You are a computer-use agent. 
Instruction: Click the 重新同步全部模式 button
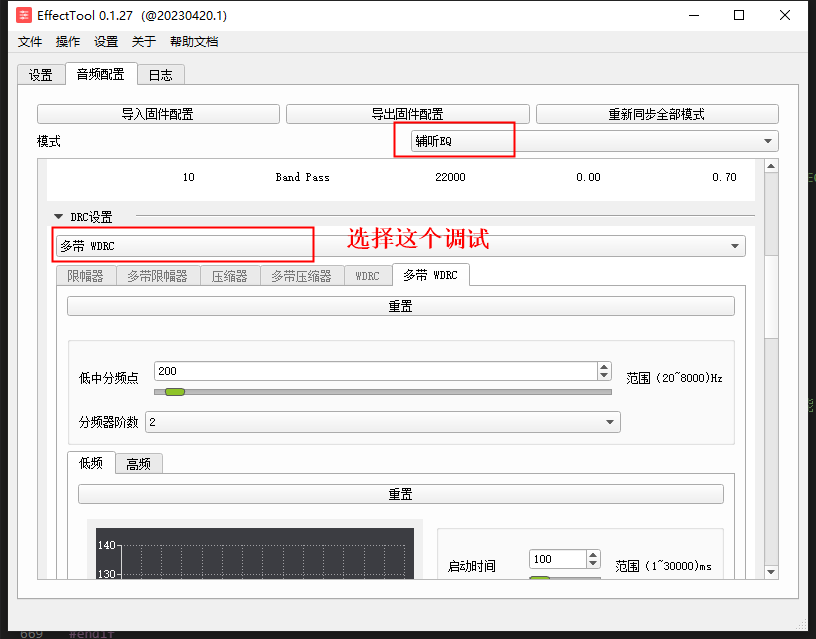click(x=657, y=114)
